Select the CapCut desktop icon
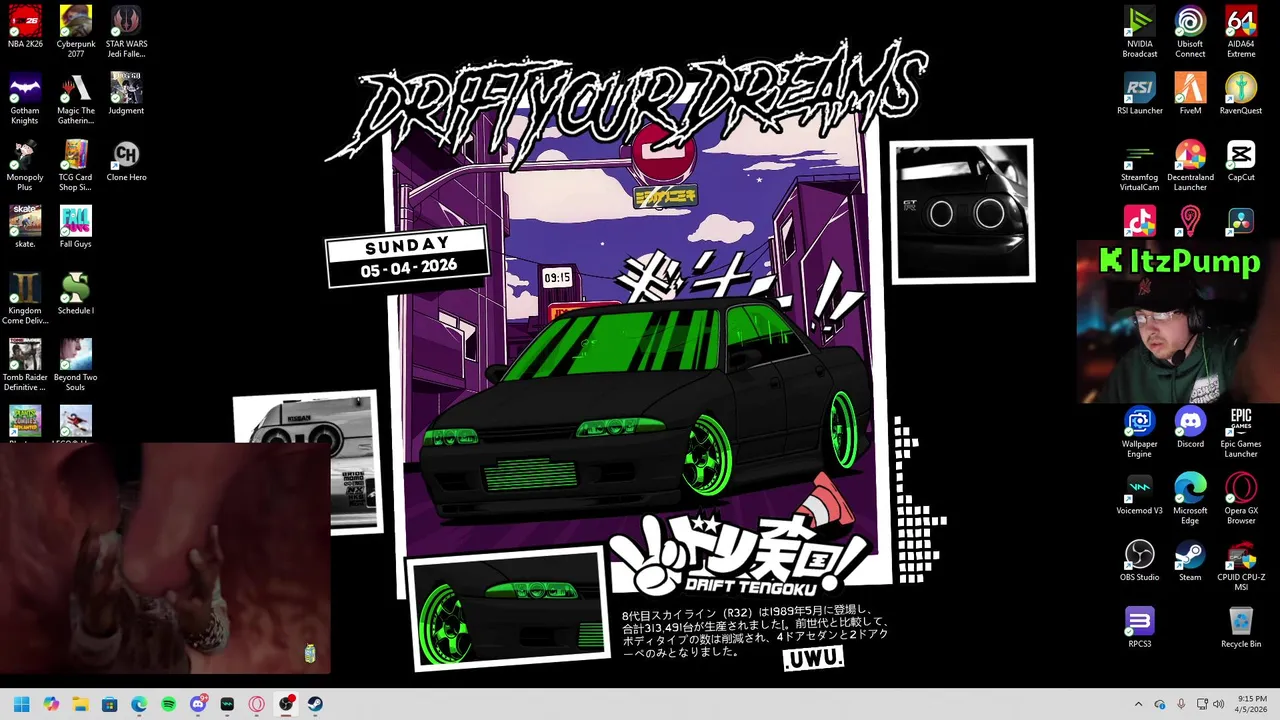Viewport: 1280px width, 720px height. coord(1241,160)
